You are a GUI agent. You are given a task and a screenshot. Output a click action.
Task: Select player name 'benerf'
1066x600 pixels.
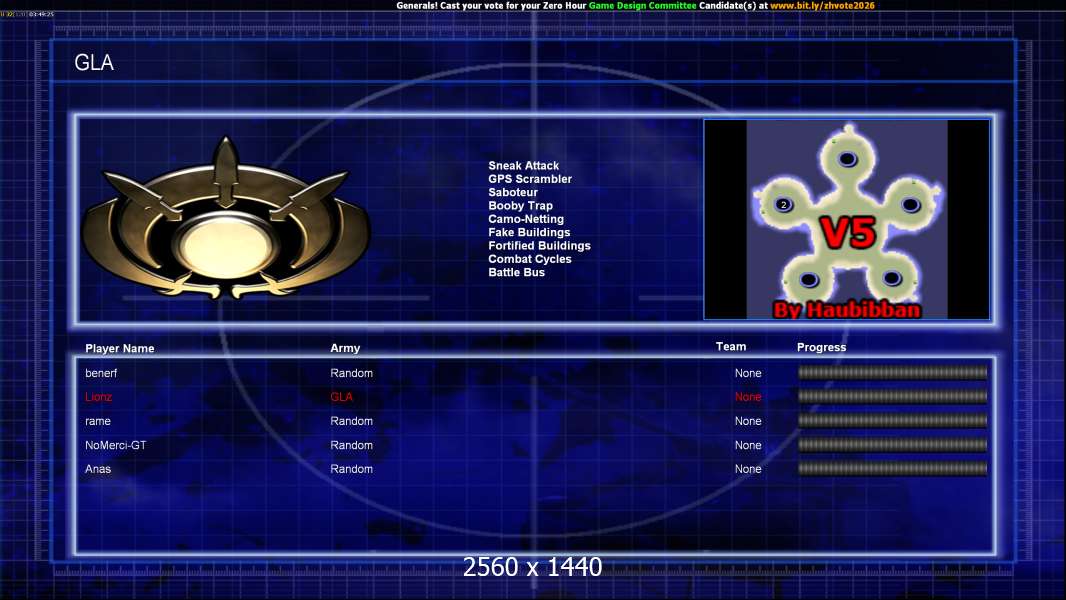[101, 373]
